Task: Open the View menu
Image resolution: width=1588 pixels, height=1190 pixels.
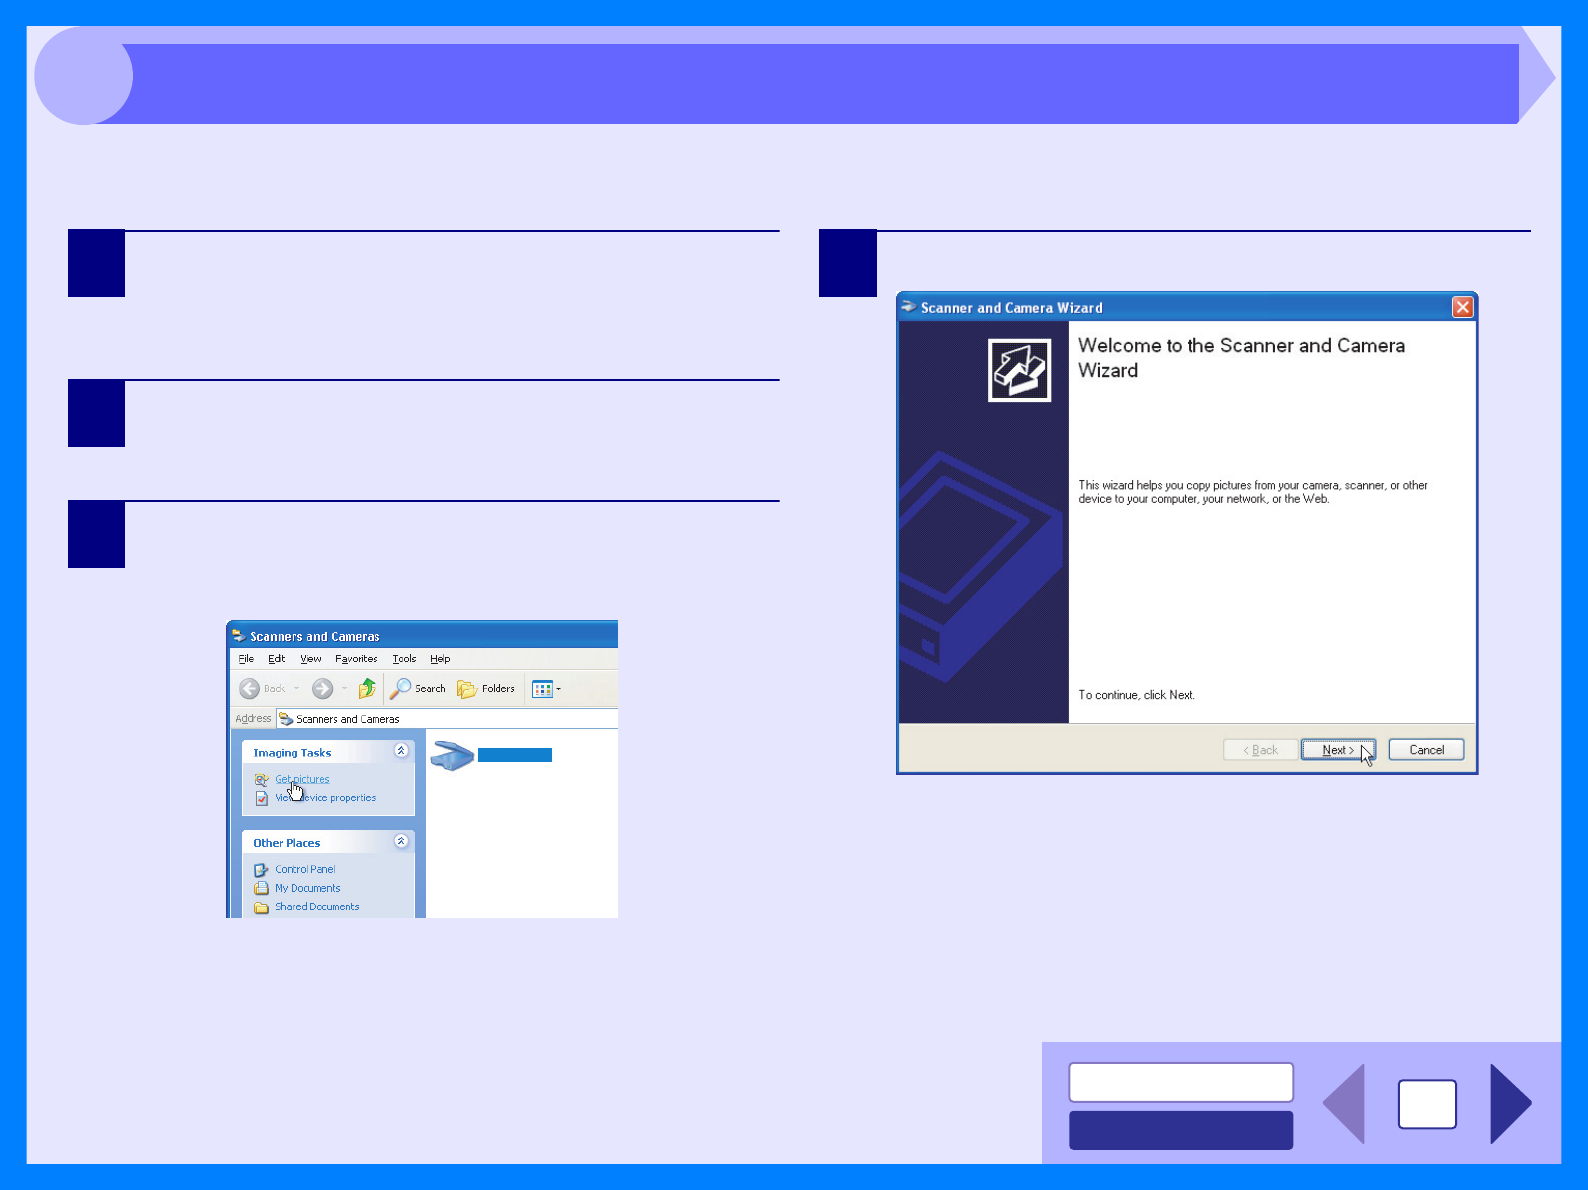Action: (311, 659)
